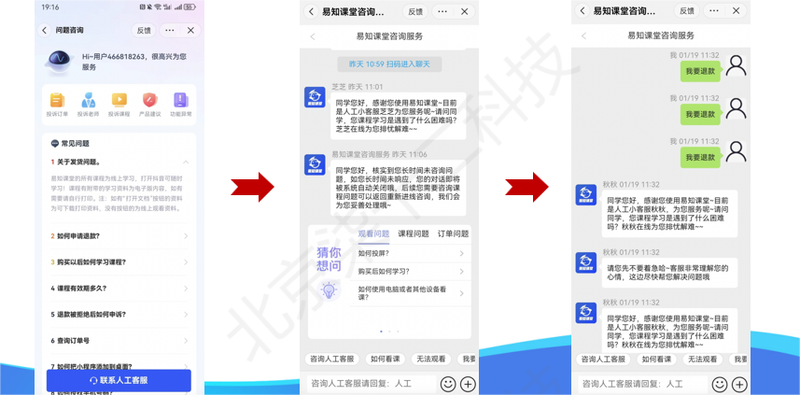Image resolution: width=800 pixels, height=395 pixels.
Task: Collapse the 关于发货问题 answer
Action: pyautogui.click(x=185, y=162)
